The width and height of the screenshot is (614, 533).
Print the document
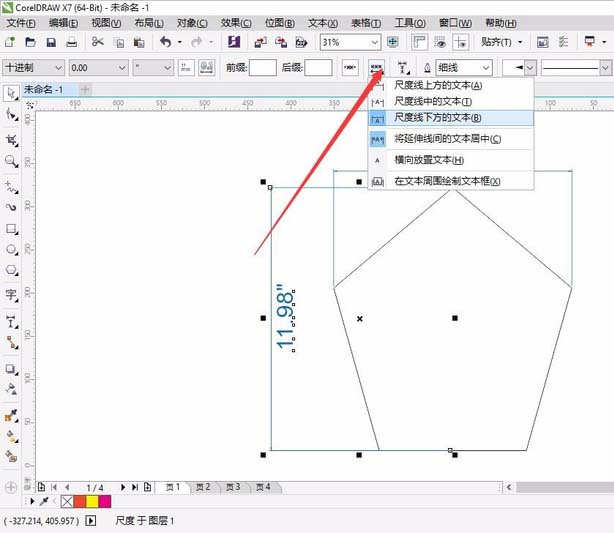click(71, 42)
